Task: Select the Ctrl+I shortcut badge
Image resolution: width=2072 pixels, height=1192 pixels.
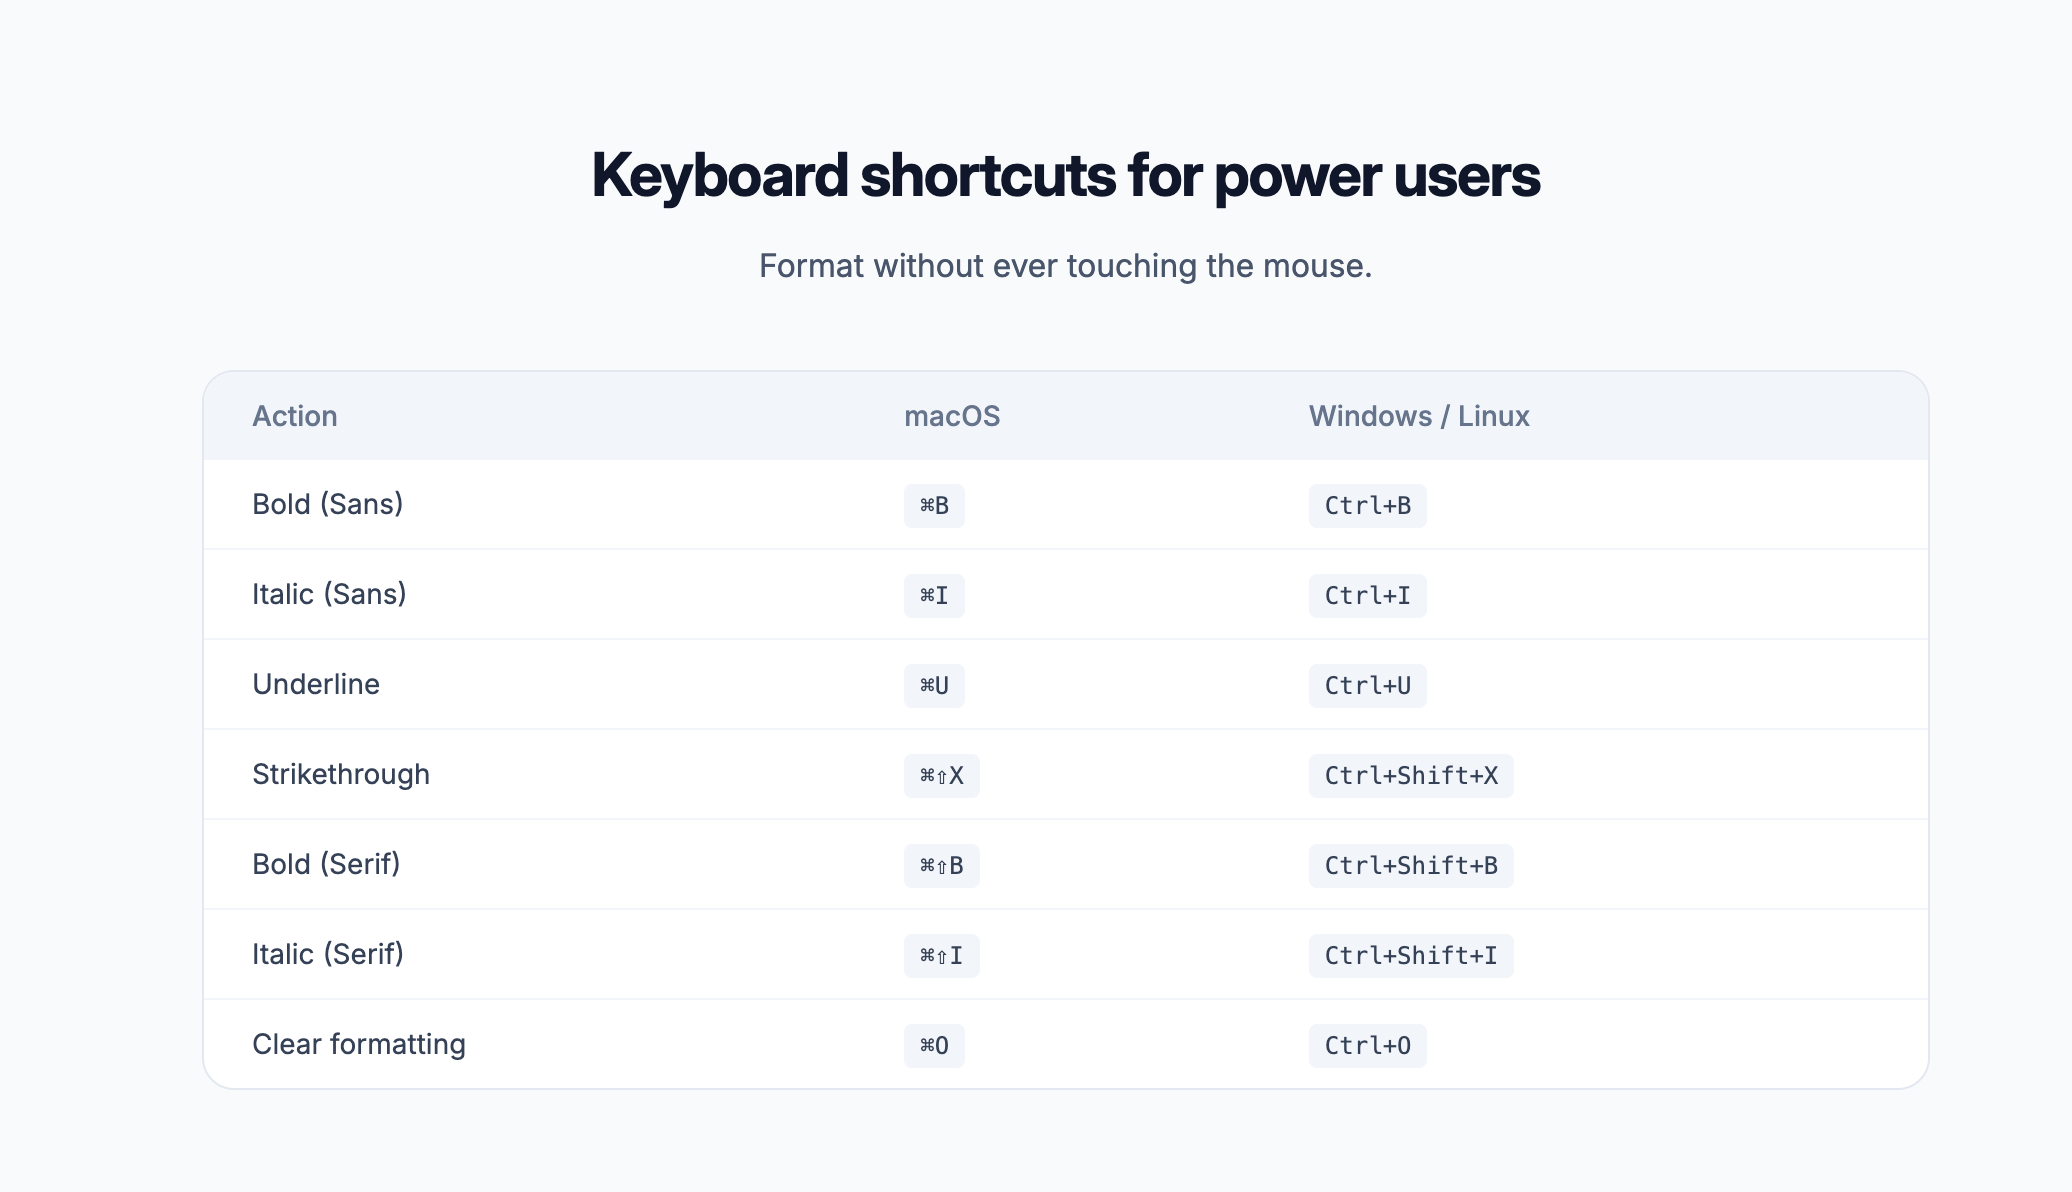Action: pyautogui.click(x=1367, y=596)
